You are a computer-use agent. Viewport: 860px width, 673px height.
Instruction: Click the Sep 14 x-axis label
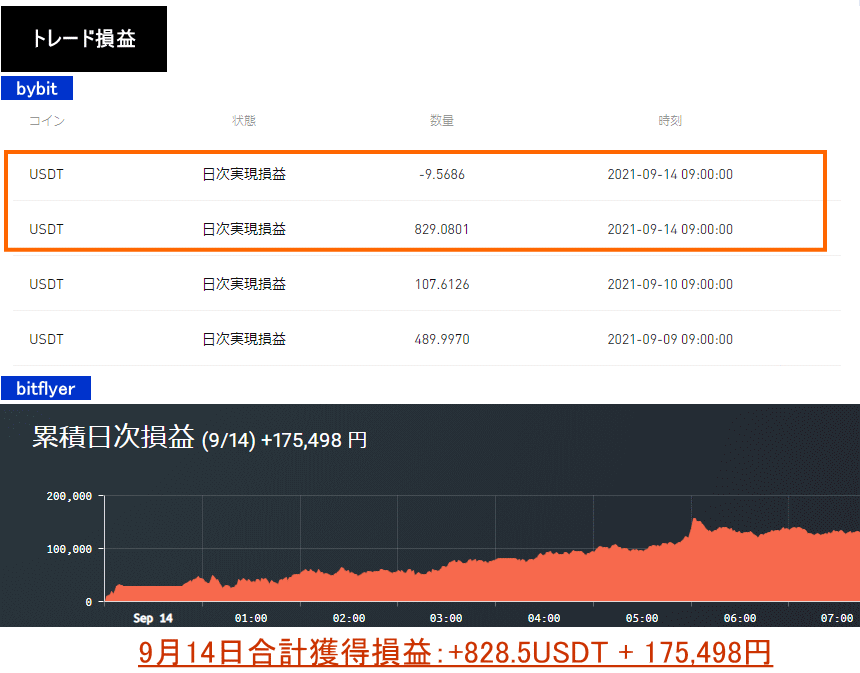153,618
